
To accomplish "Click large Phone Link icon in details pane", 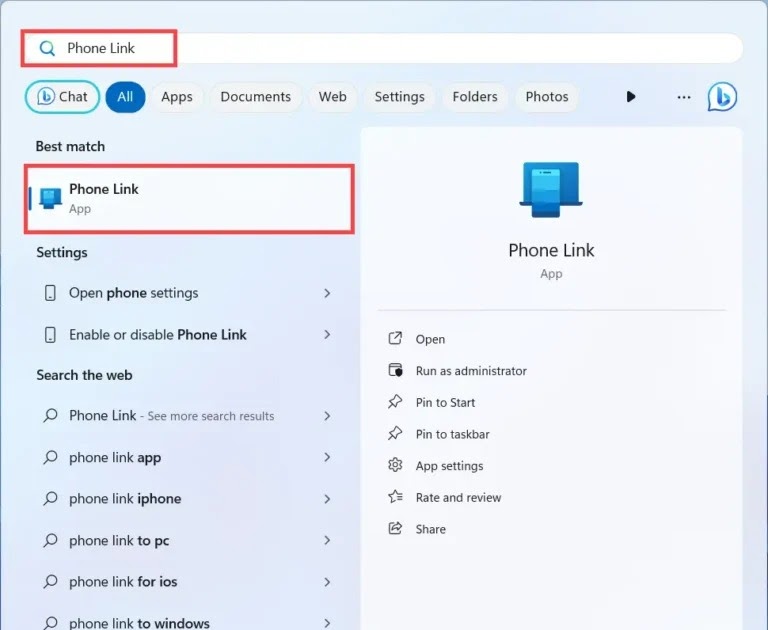I will tap(551, 190).
